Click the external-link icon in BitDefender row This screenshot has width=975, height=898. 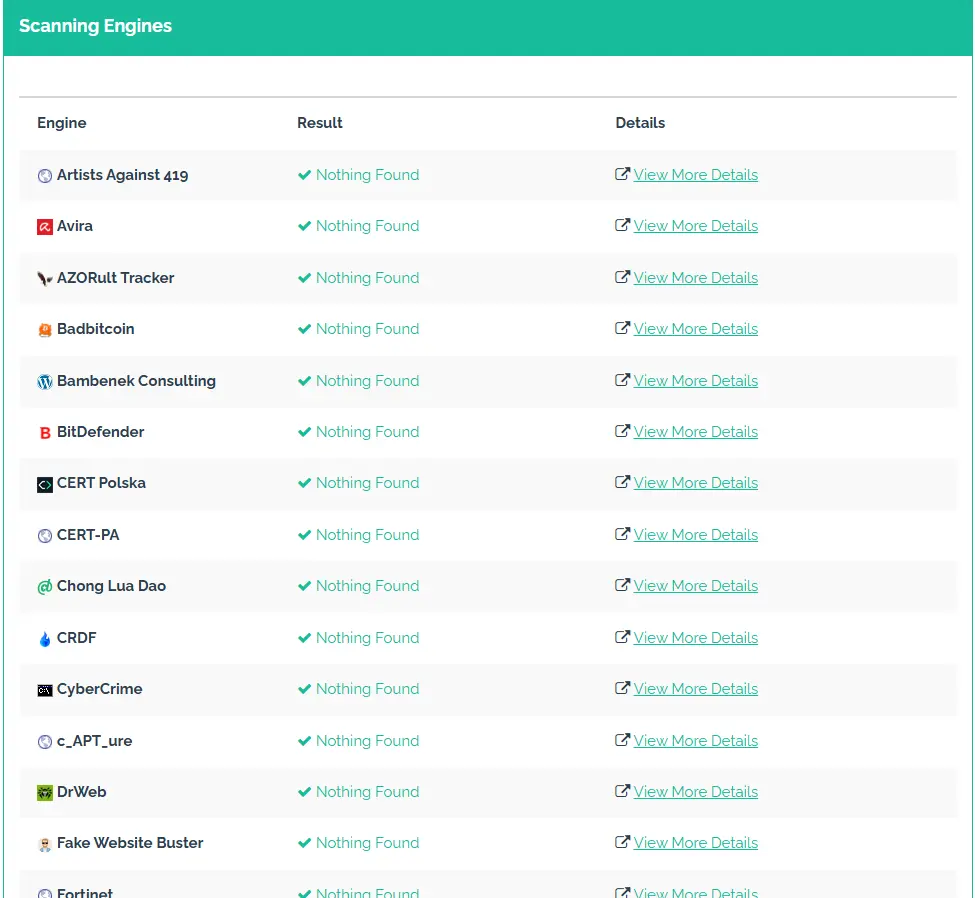click(622, 431)
